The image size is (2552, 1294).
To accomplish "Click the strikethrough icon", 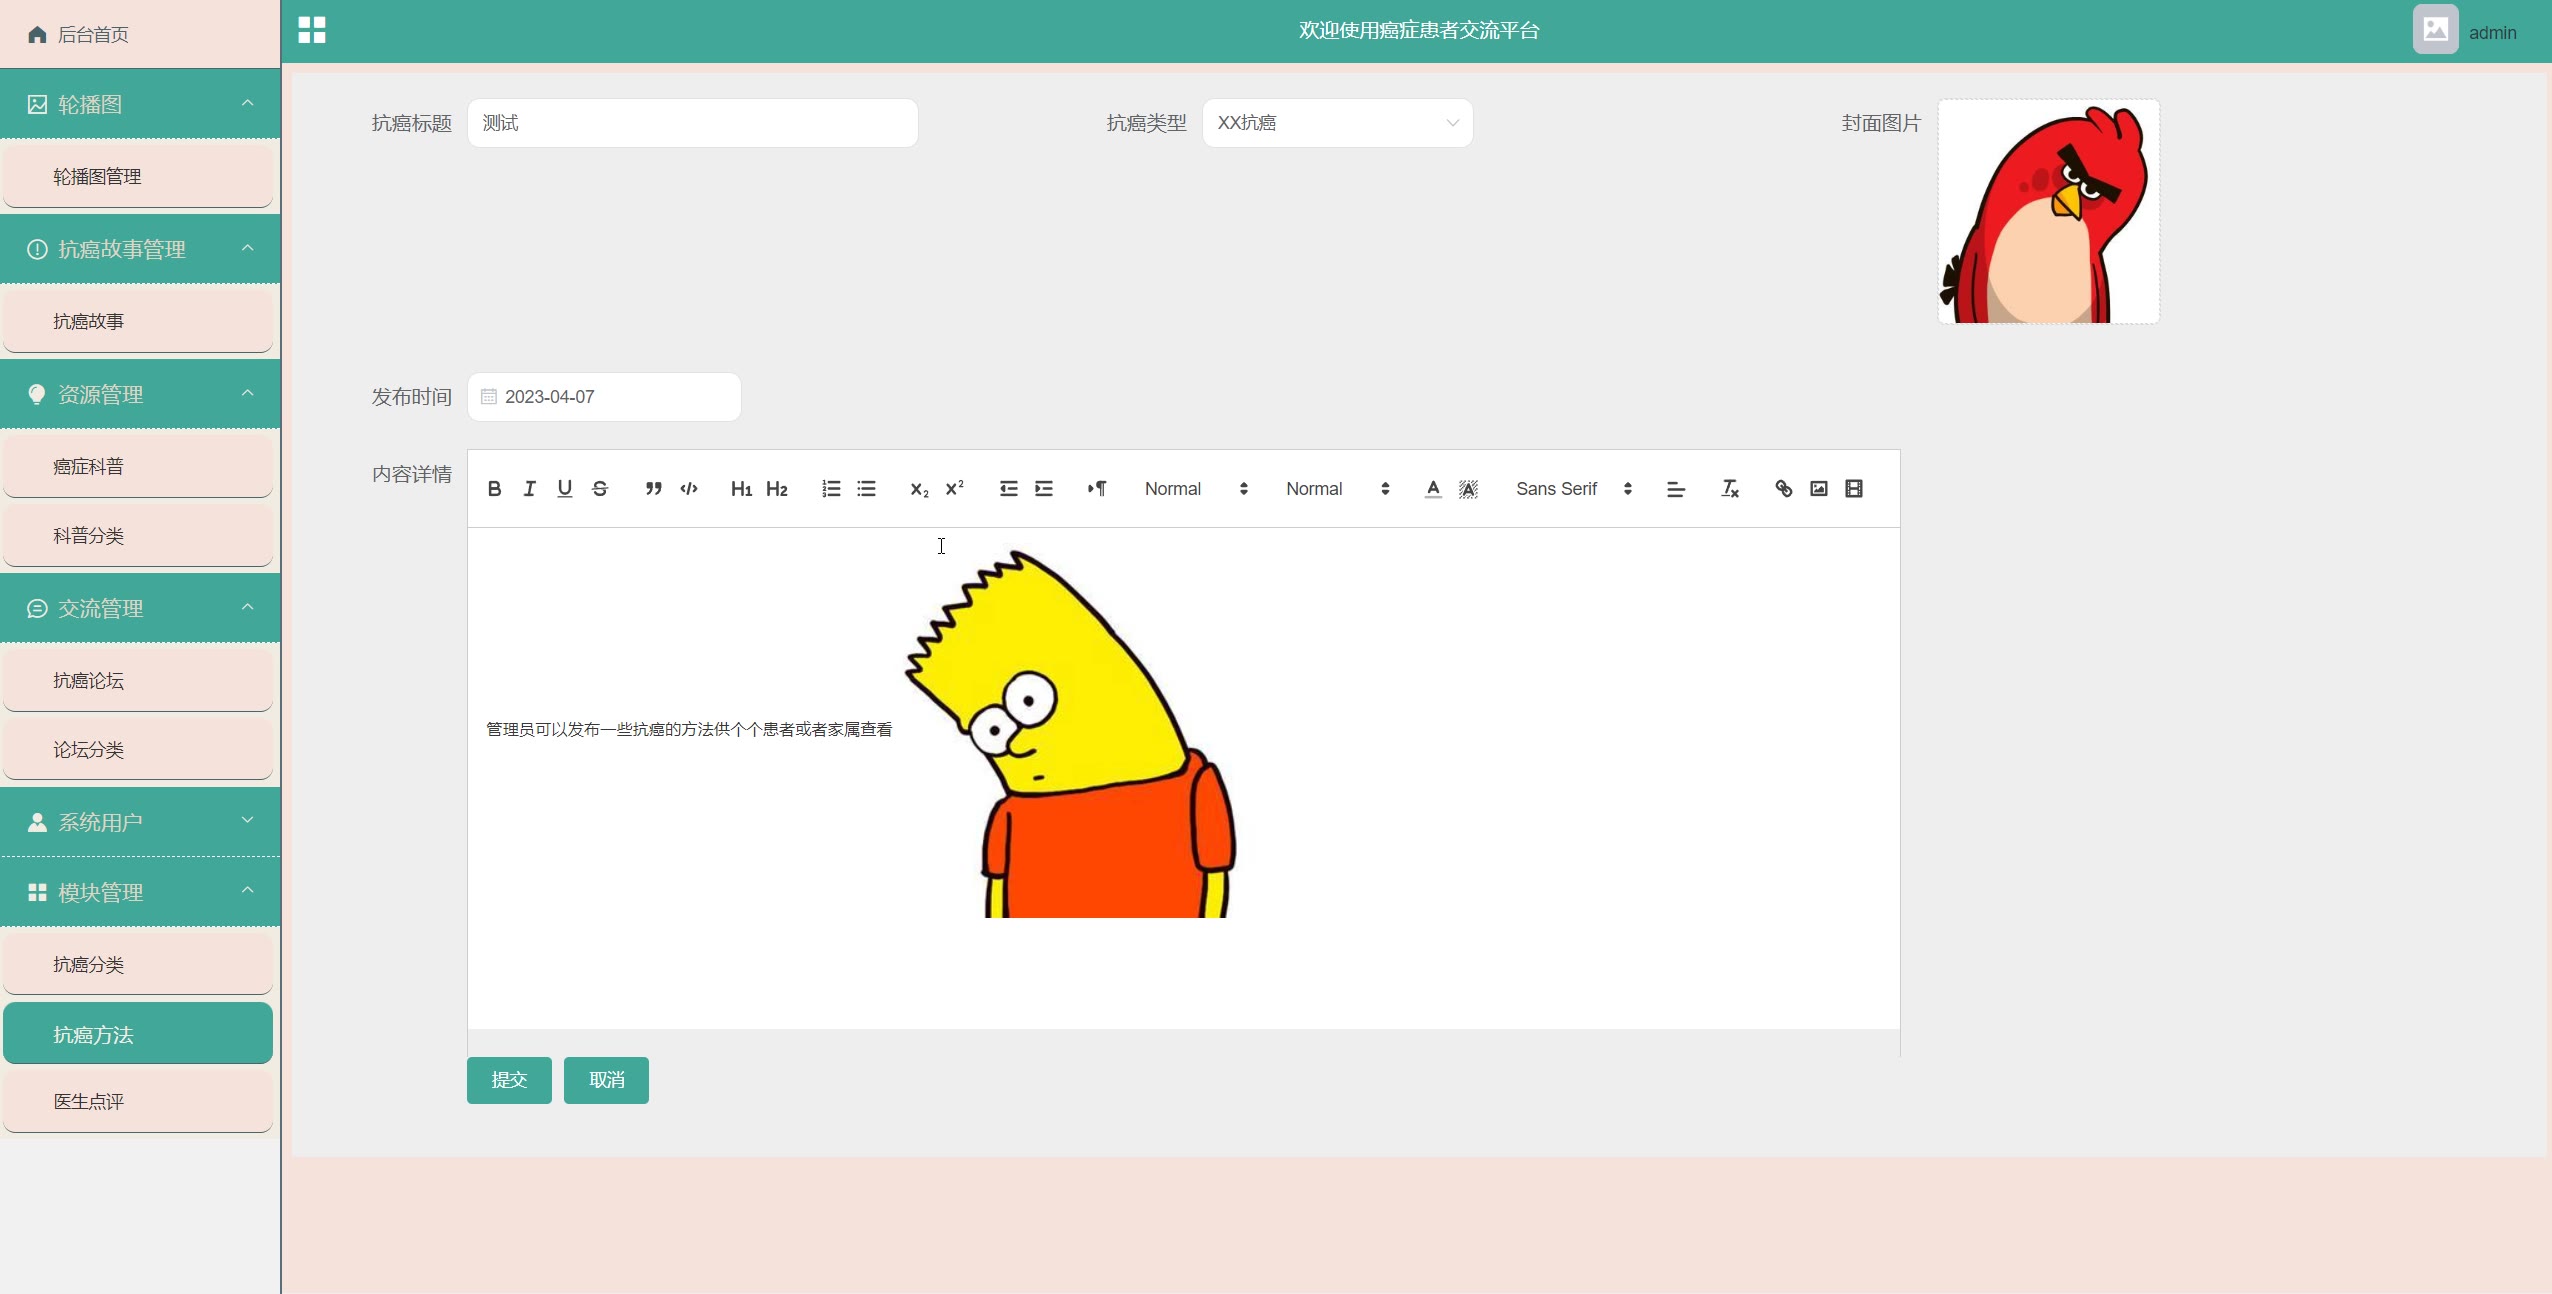I will pyautogui.click(x=600, y=489).
